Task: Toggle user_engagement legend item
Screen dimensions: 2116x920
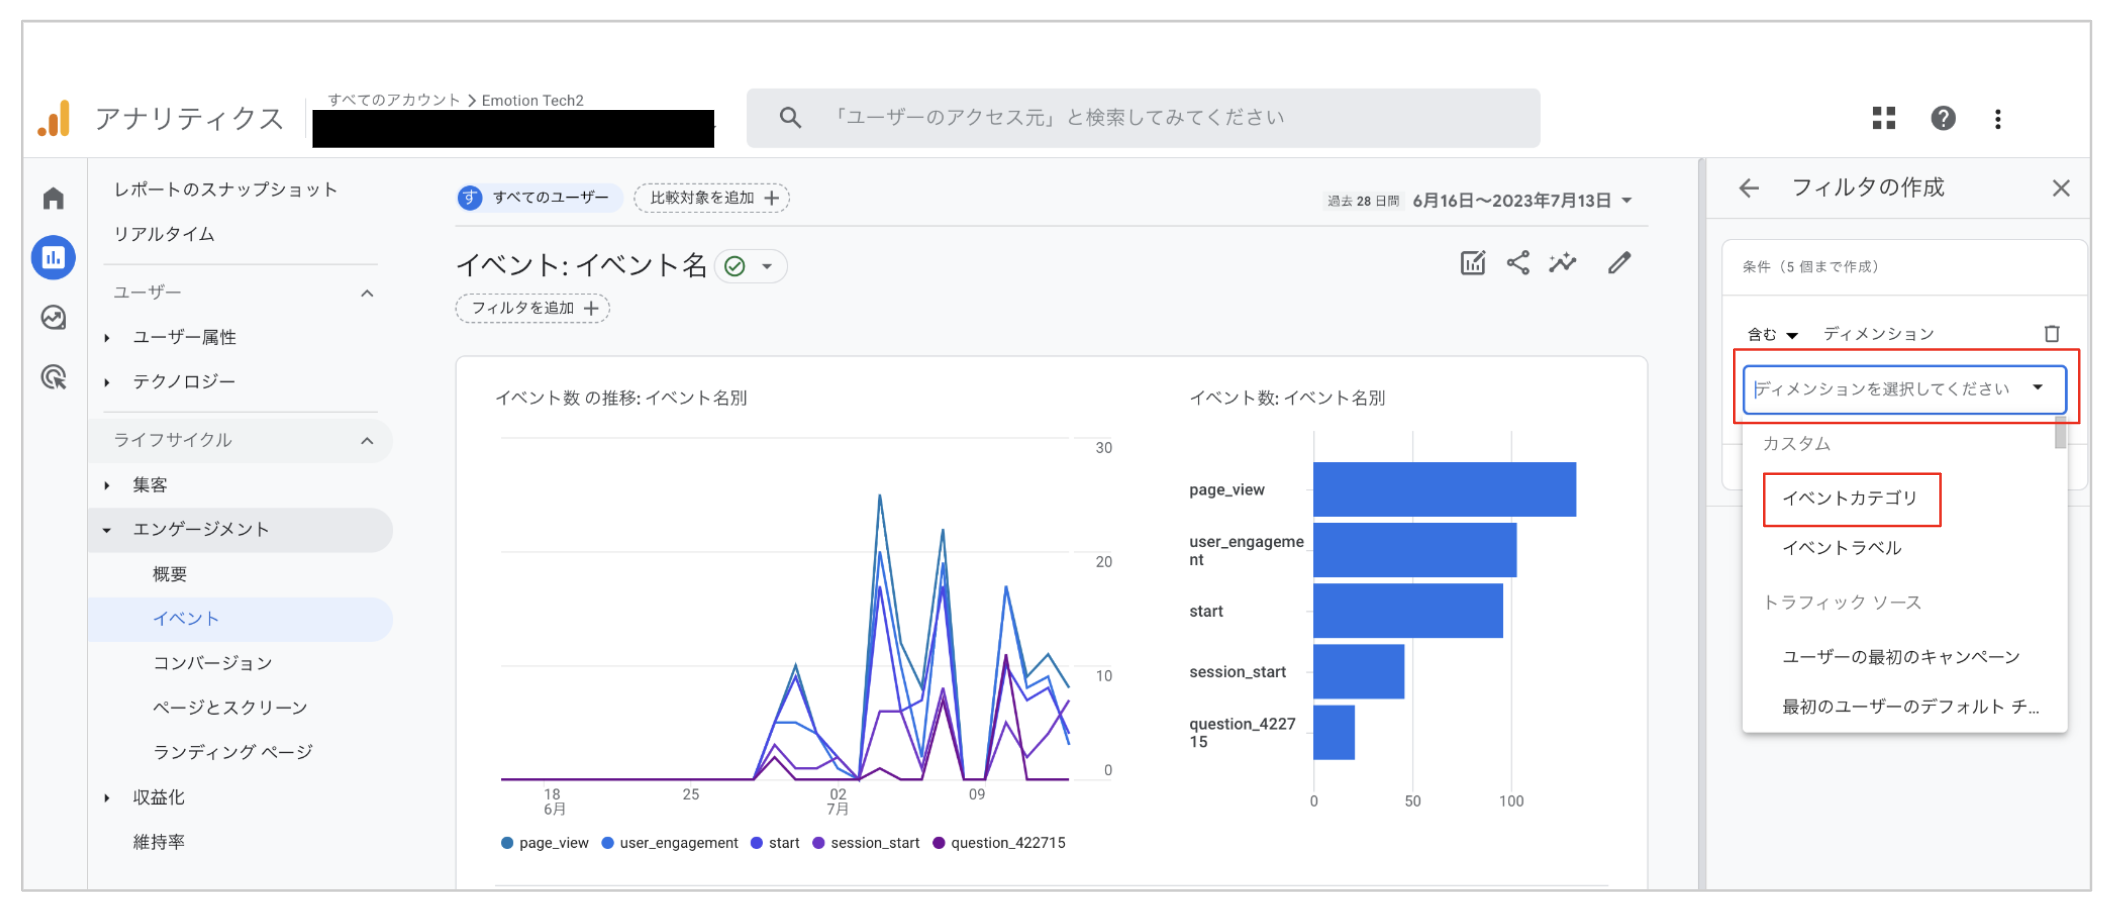Action: (x=670, y=843)
